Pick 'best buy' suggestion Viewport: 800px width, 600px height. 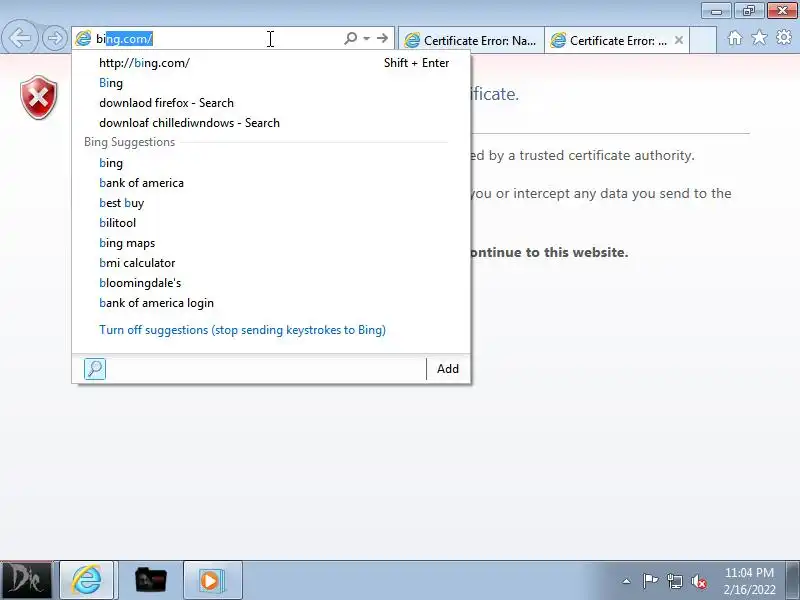pos(271,203)
